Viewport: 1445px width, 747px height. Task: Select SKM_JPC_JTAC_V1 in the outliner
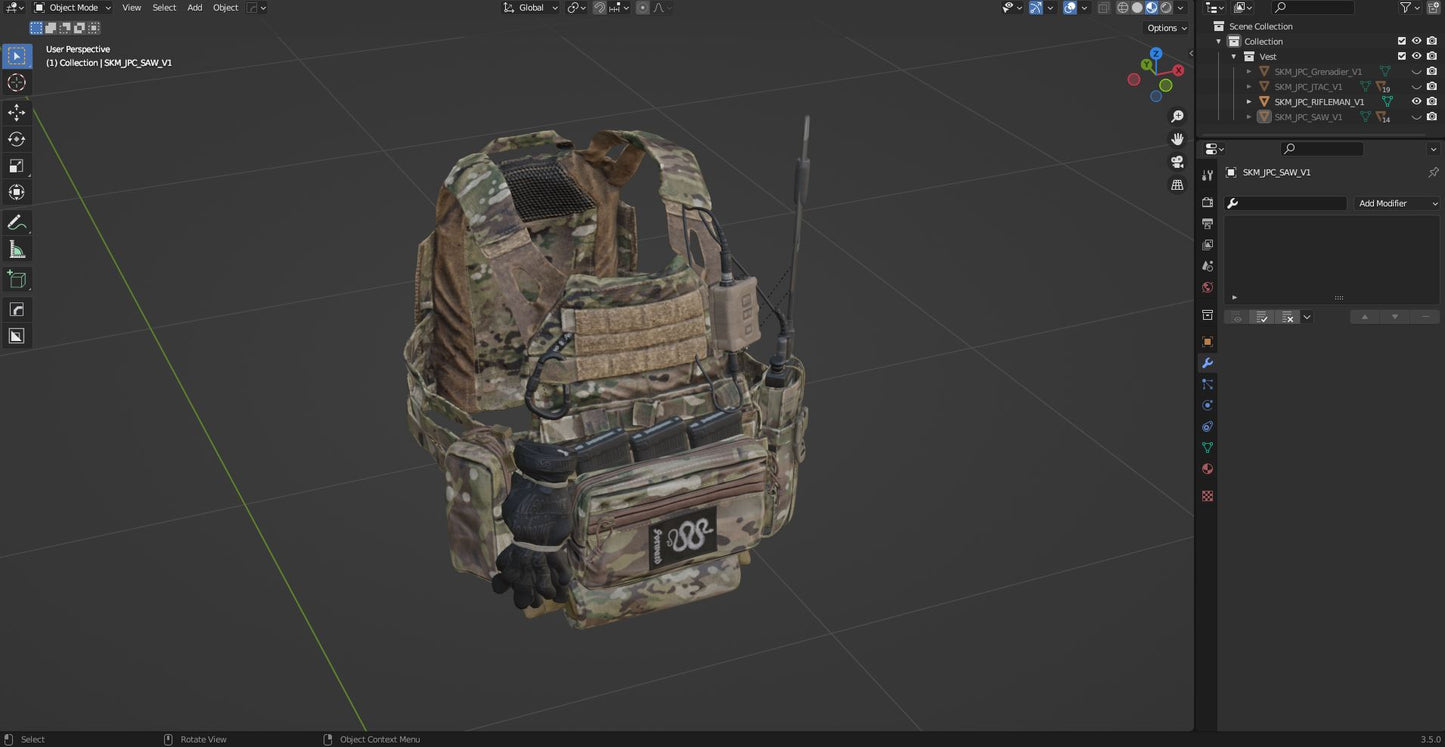point(1308,87)
